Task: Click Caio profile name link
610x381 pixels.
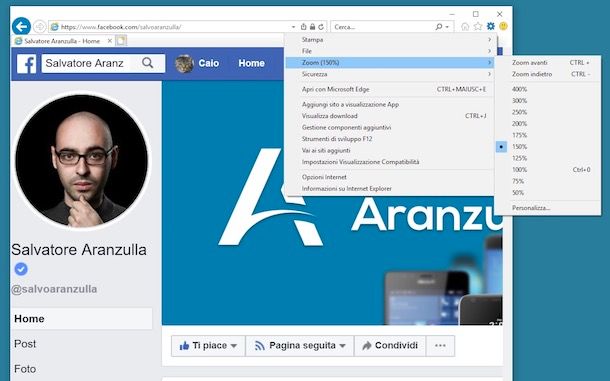Action: click(x=209, y=63)
